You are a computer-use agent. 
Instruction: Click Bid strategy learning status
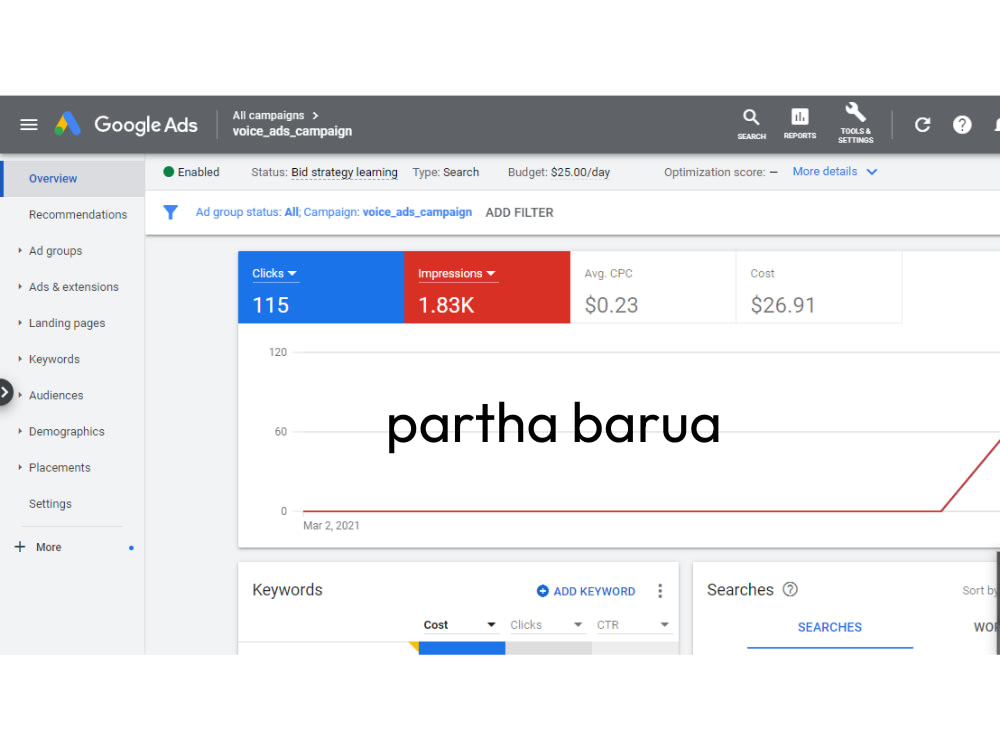click(x=344, y=172)
